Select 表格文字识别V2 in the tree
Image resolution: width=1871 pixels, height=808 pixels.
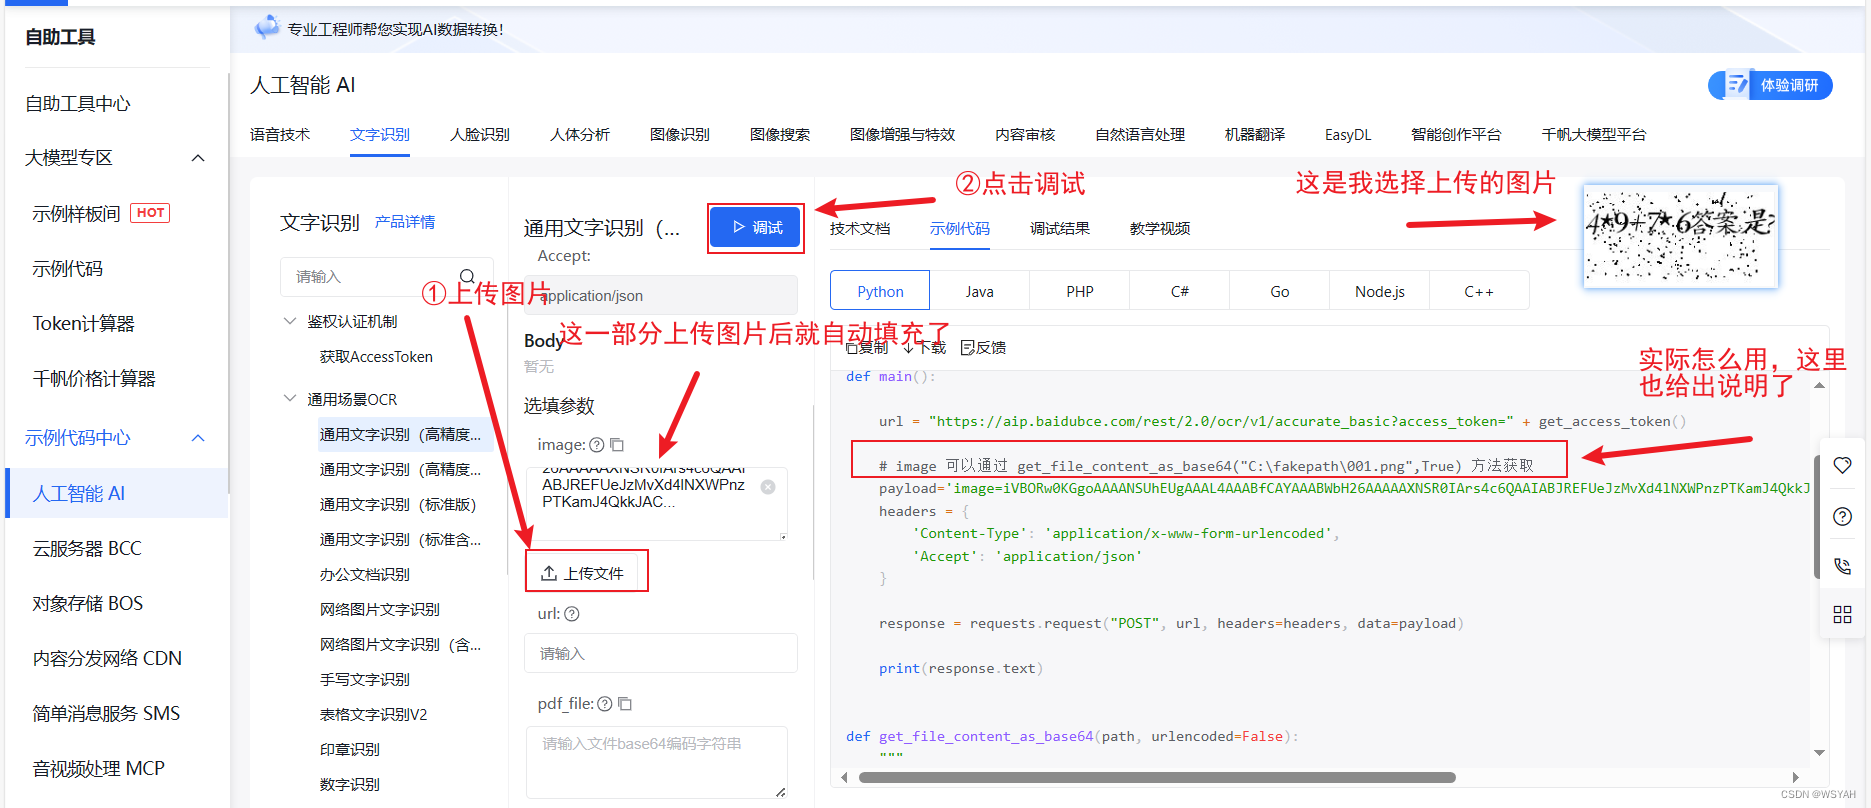[x=373, y=714]
